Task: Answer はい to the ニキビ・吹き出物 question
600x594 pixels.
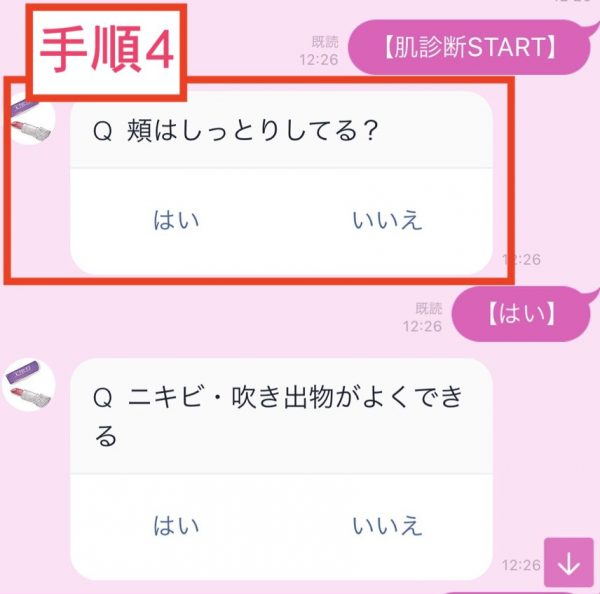Action: (176, 525)
